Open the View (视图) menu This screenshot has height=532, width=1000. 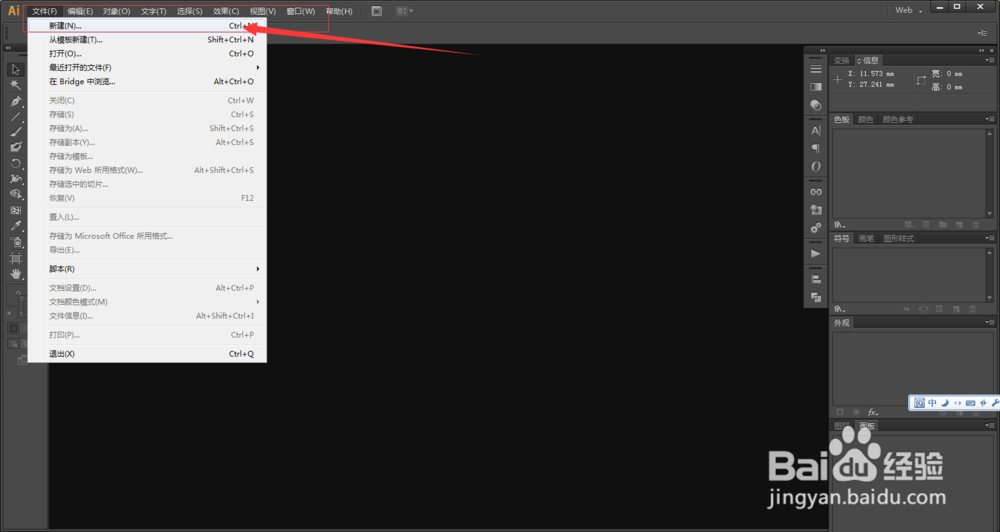[262, 11]
